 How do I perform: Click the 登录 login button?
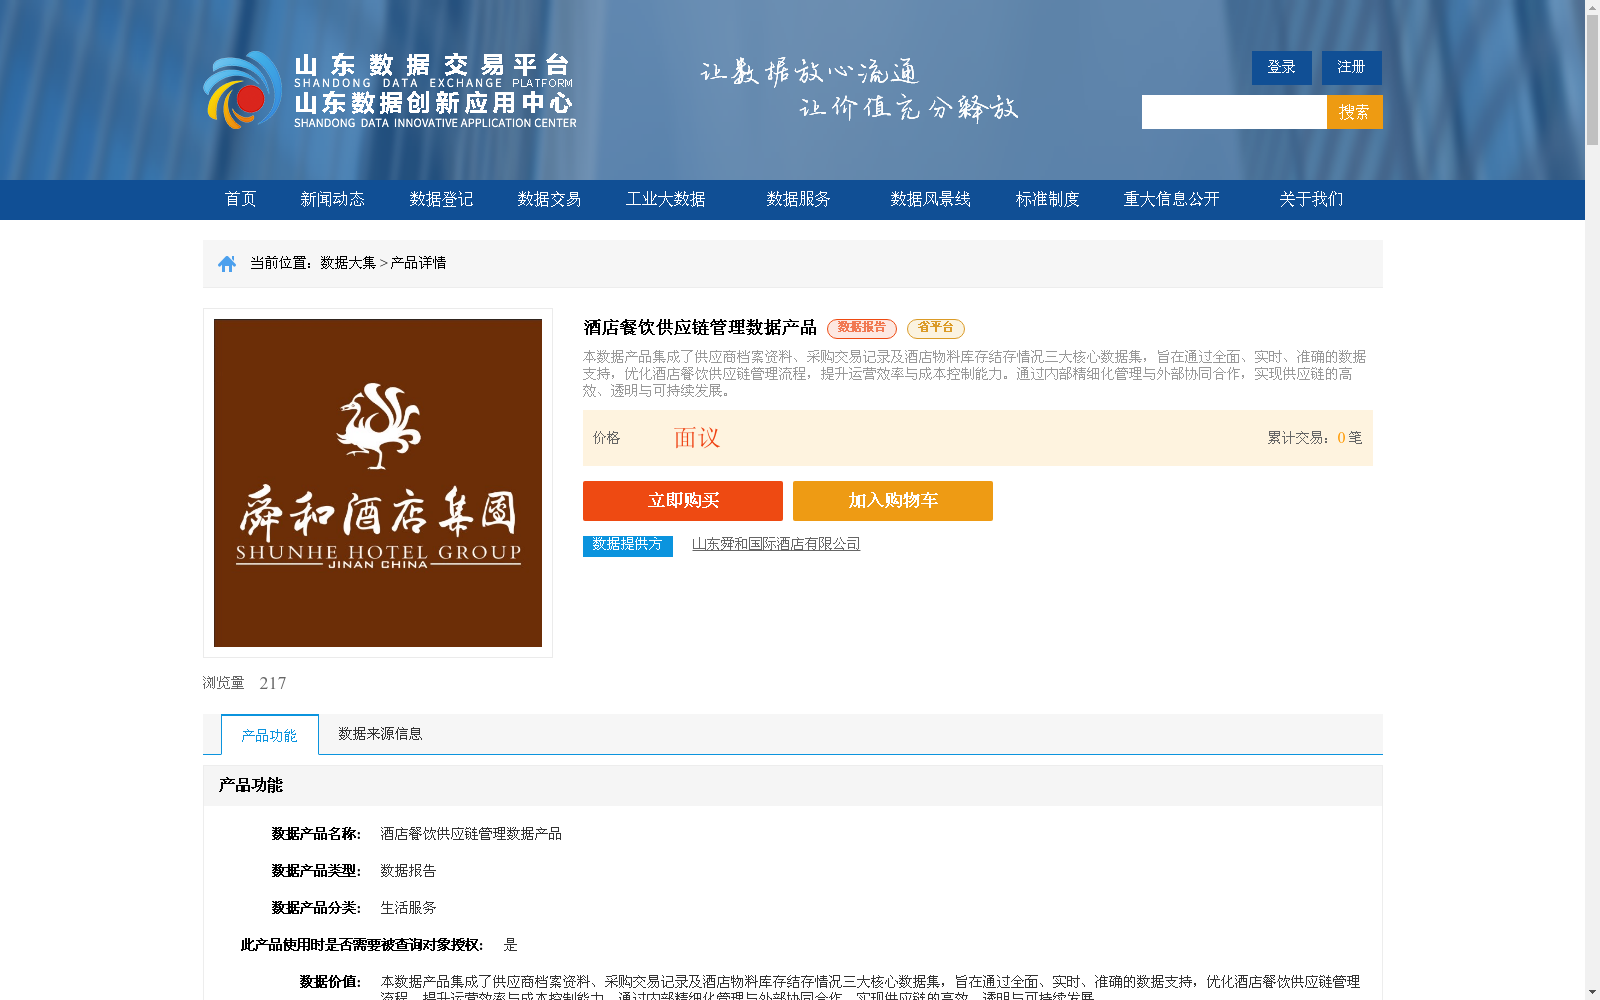point(1282,68)
